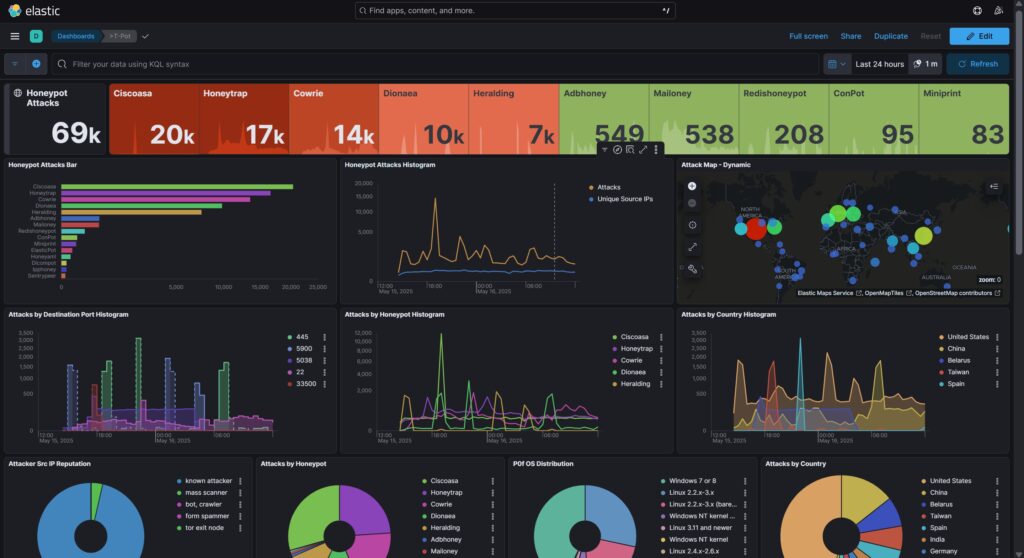This screenshot has width=1024, height=558.
Task: Open Attack Map tools wrench icon
Action: [692, 269]
